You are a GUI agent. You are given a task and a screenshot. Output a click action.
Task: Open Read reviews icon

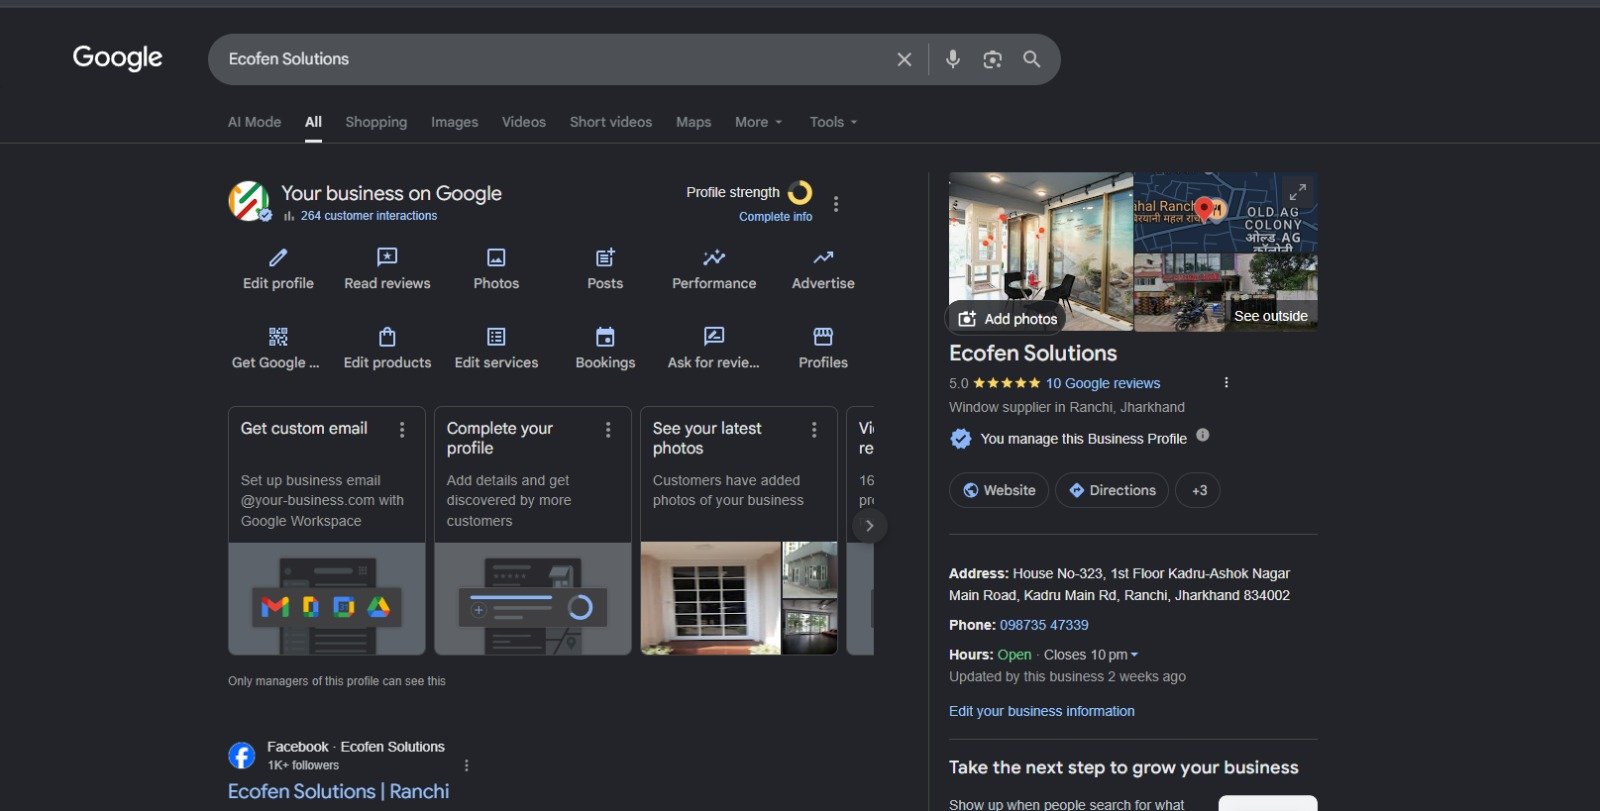tap(387, 258)
